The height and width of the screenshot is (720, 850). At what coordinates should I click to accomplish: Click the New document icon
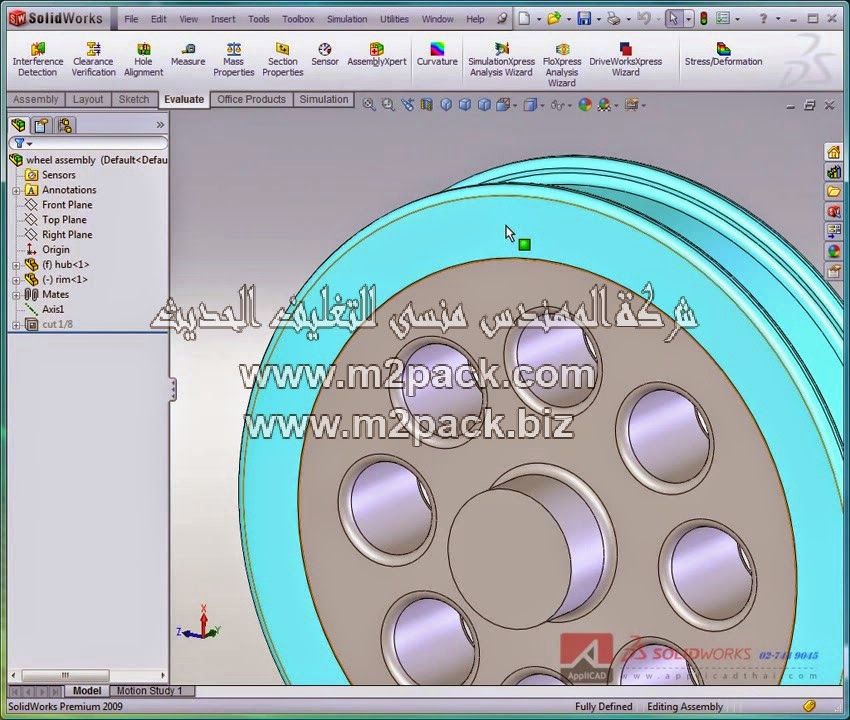524,19
